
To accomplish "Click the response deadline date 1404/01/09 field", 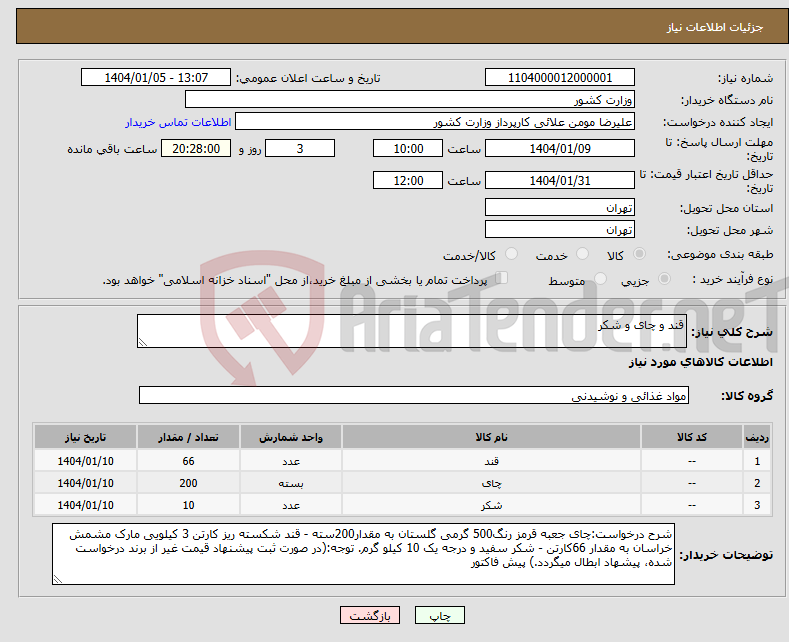I will click(x=560, y=148).
